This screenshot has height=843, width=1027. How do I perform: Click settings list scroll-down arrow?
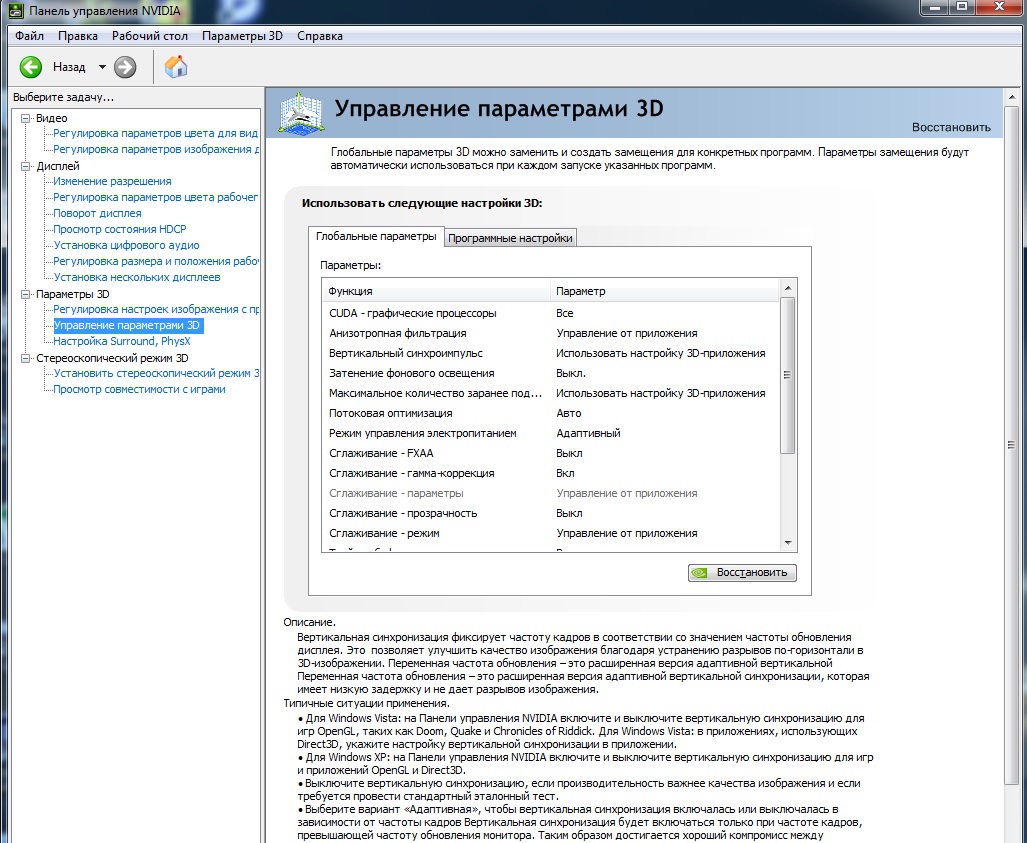coord(788,542)
